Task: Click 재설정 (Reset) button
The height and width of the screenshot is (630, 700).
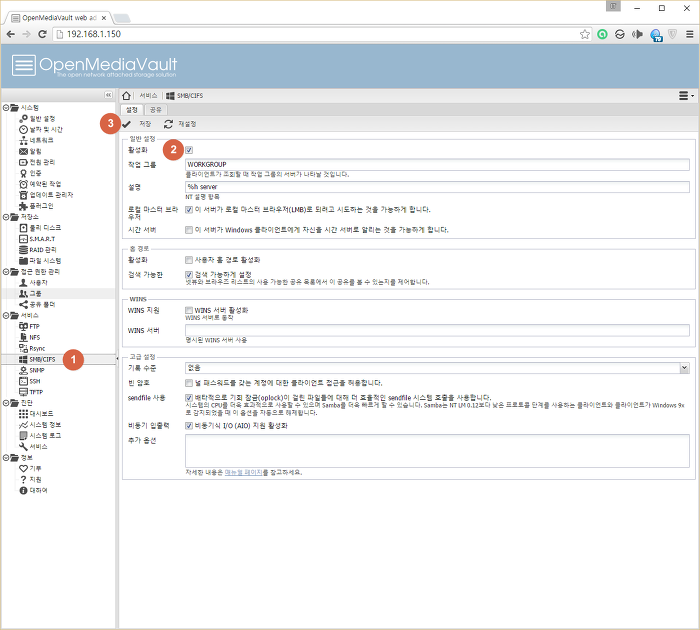Action: (x=180, y=124)
